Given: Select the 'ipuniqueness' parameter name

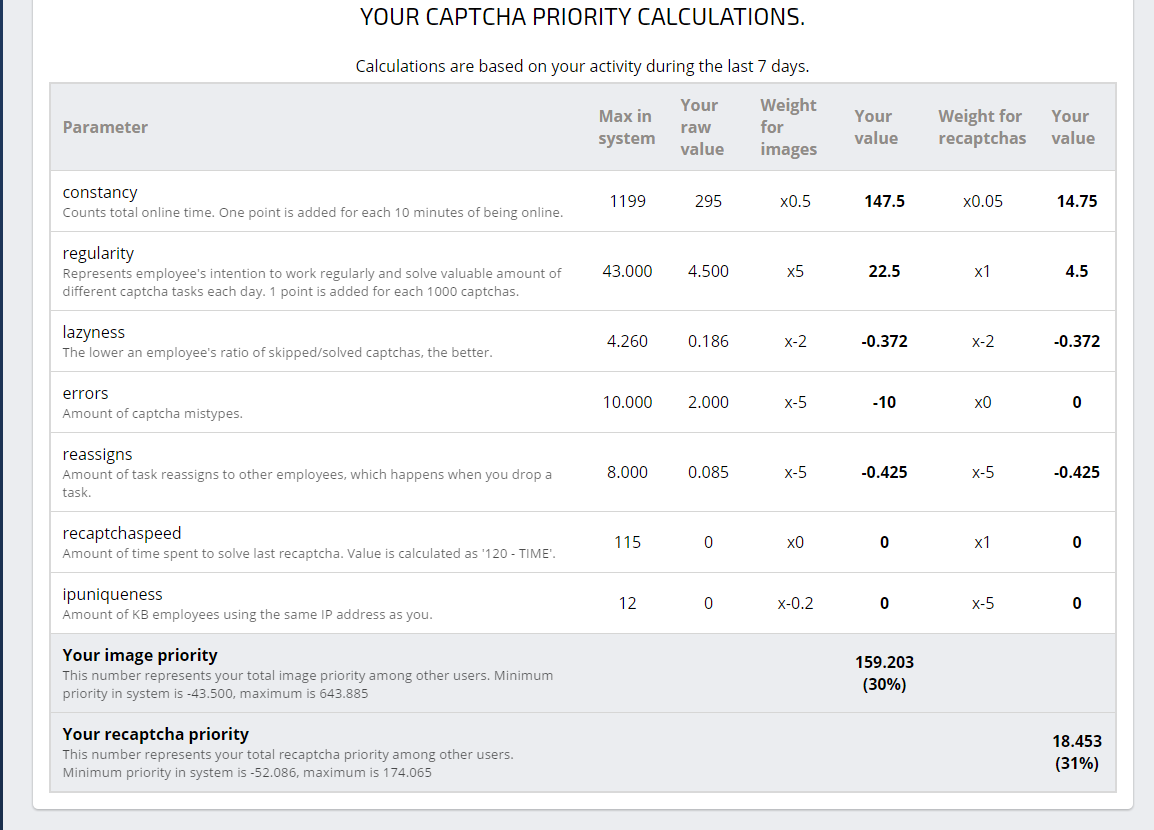Looking at the screenshot, I should (x=112, y=594).
